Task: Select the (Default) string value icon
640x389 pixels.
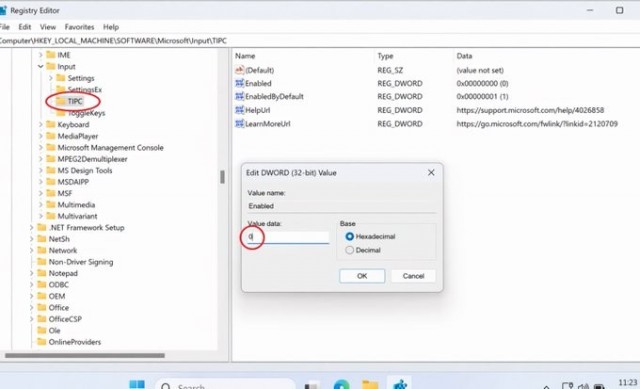Action: (240, 70)
